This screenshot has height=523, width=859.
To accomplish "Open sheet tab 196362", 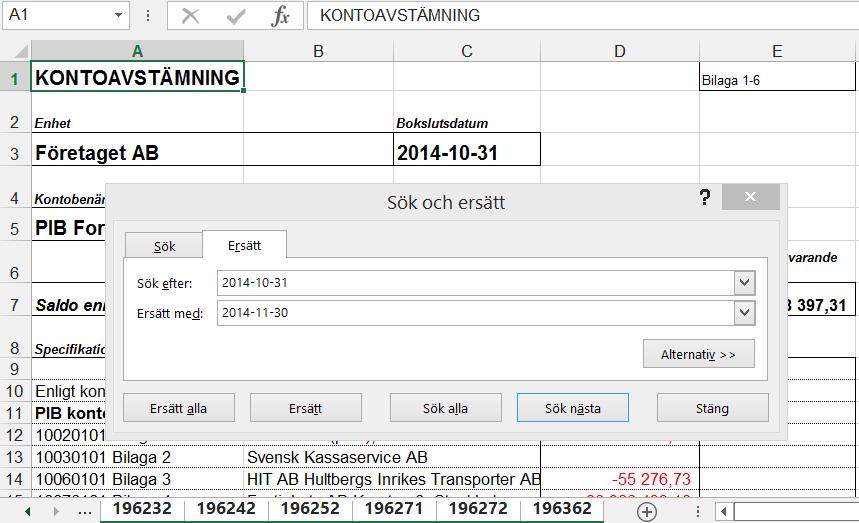I will (562, 509).
